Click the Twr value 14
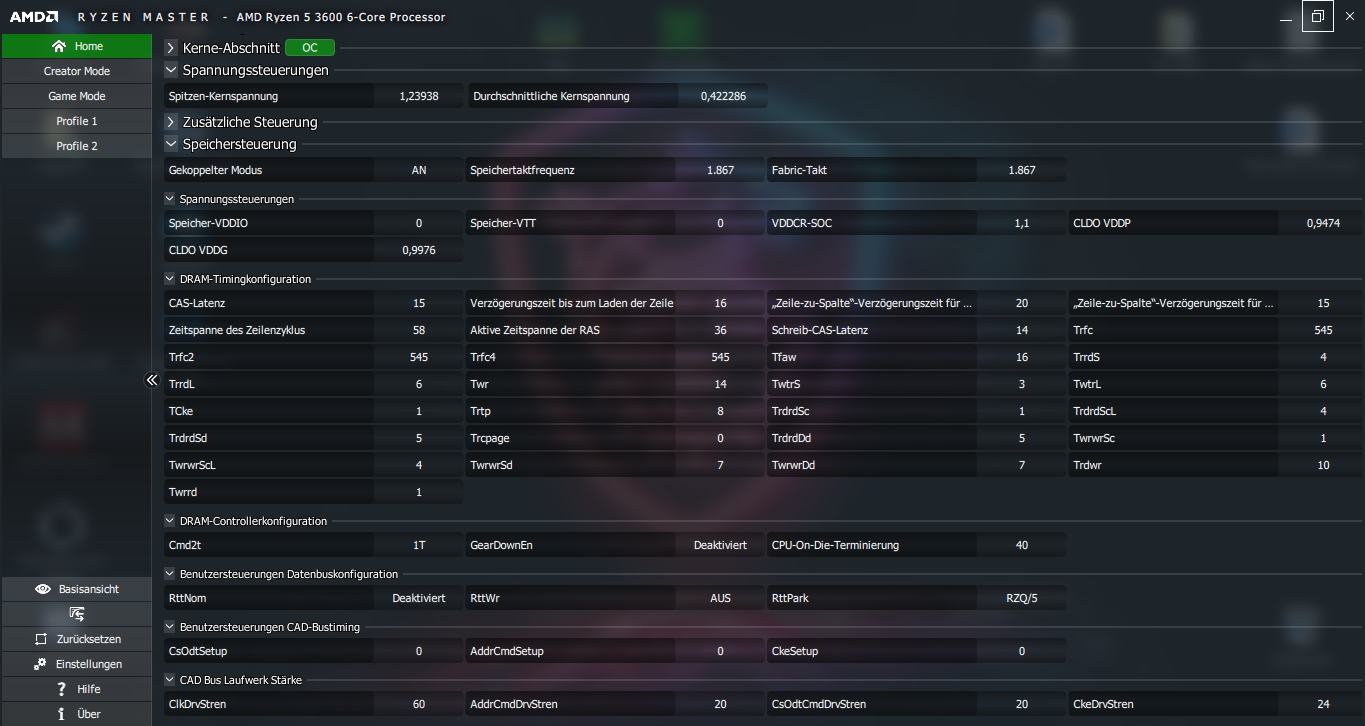Screen dimensions: 1365x726 click(x=720, y=384)
